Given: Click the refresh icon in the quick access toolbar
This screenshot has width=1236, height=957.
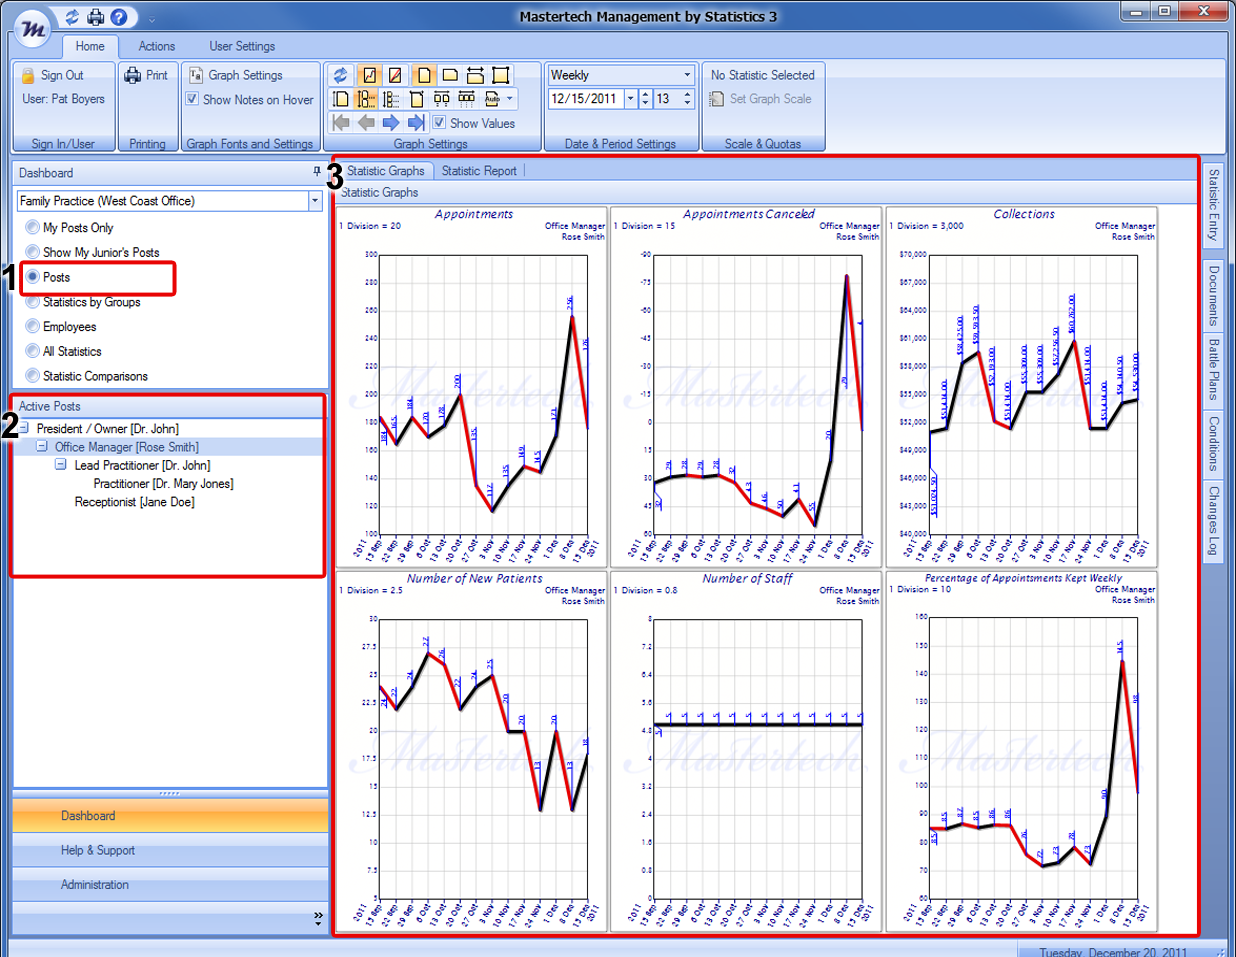Looking at the screenshot, I should tap(73, 17).
